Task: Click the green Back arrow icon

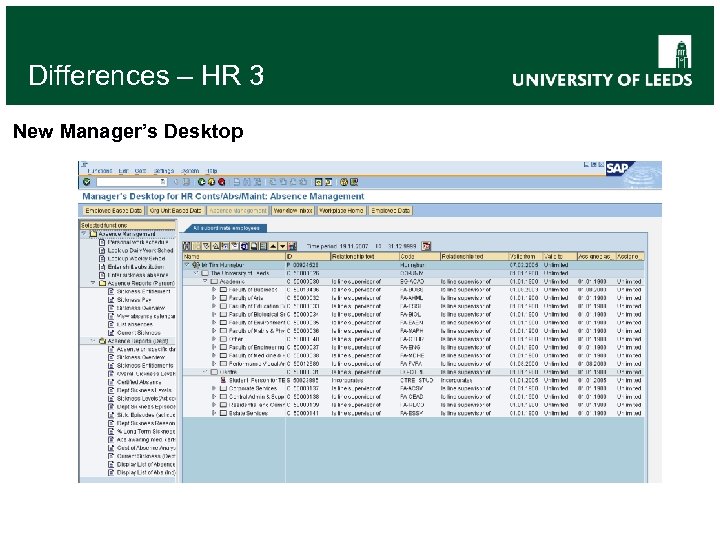Action: 201,182
